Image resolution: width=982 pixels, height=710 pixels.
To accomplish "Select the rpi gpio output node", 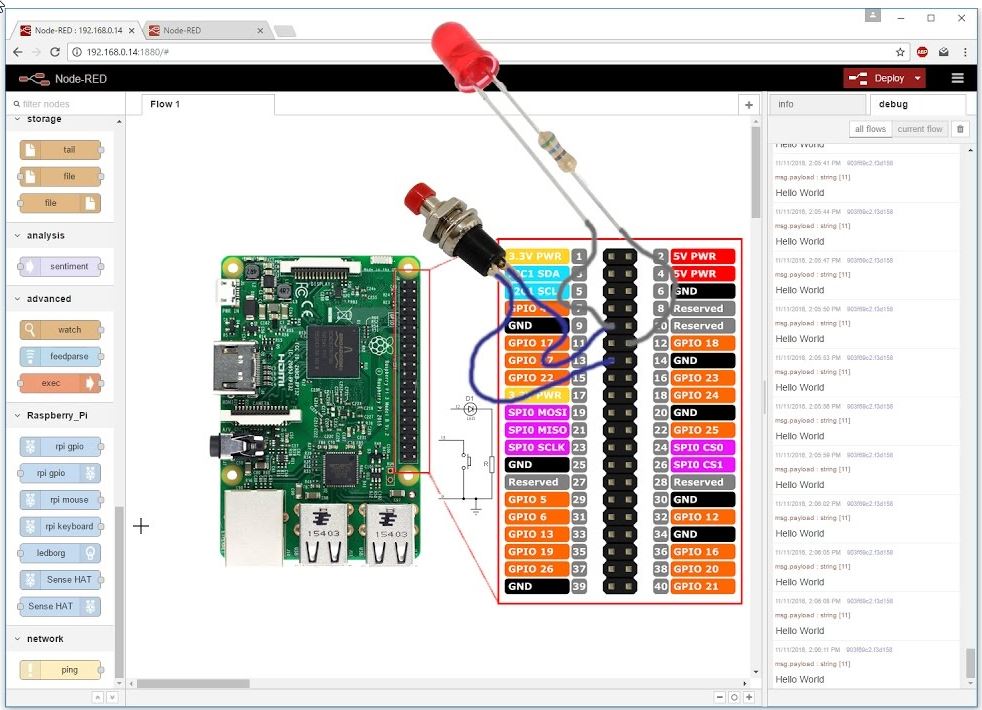I will pyautogui.click(x=60, y=473).
